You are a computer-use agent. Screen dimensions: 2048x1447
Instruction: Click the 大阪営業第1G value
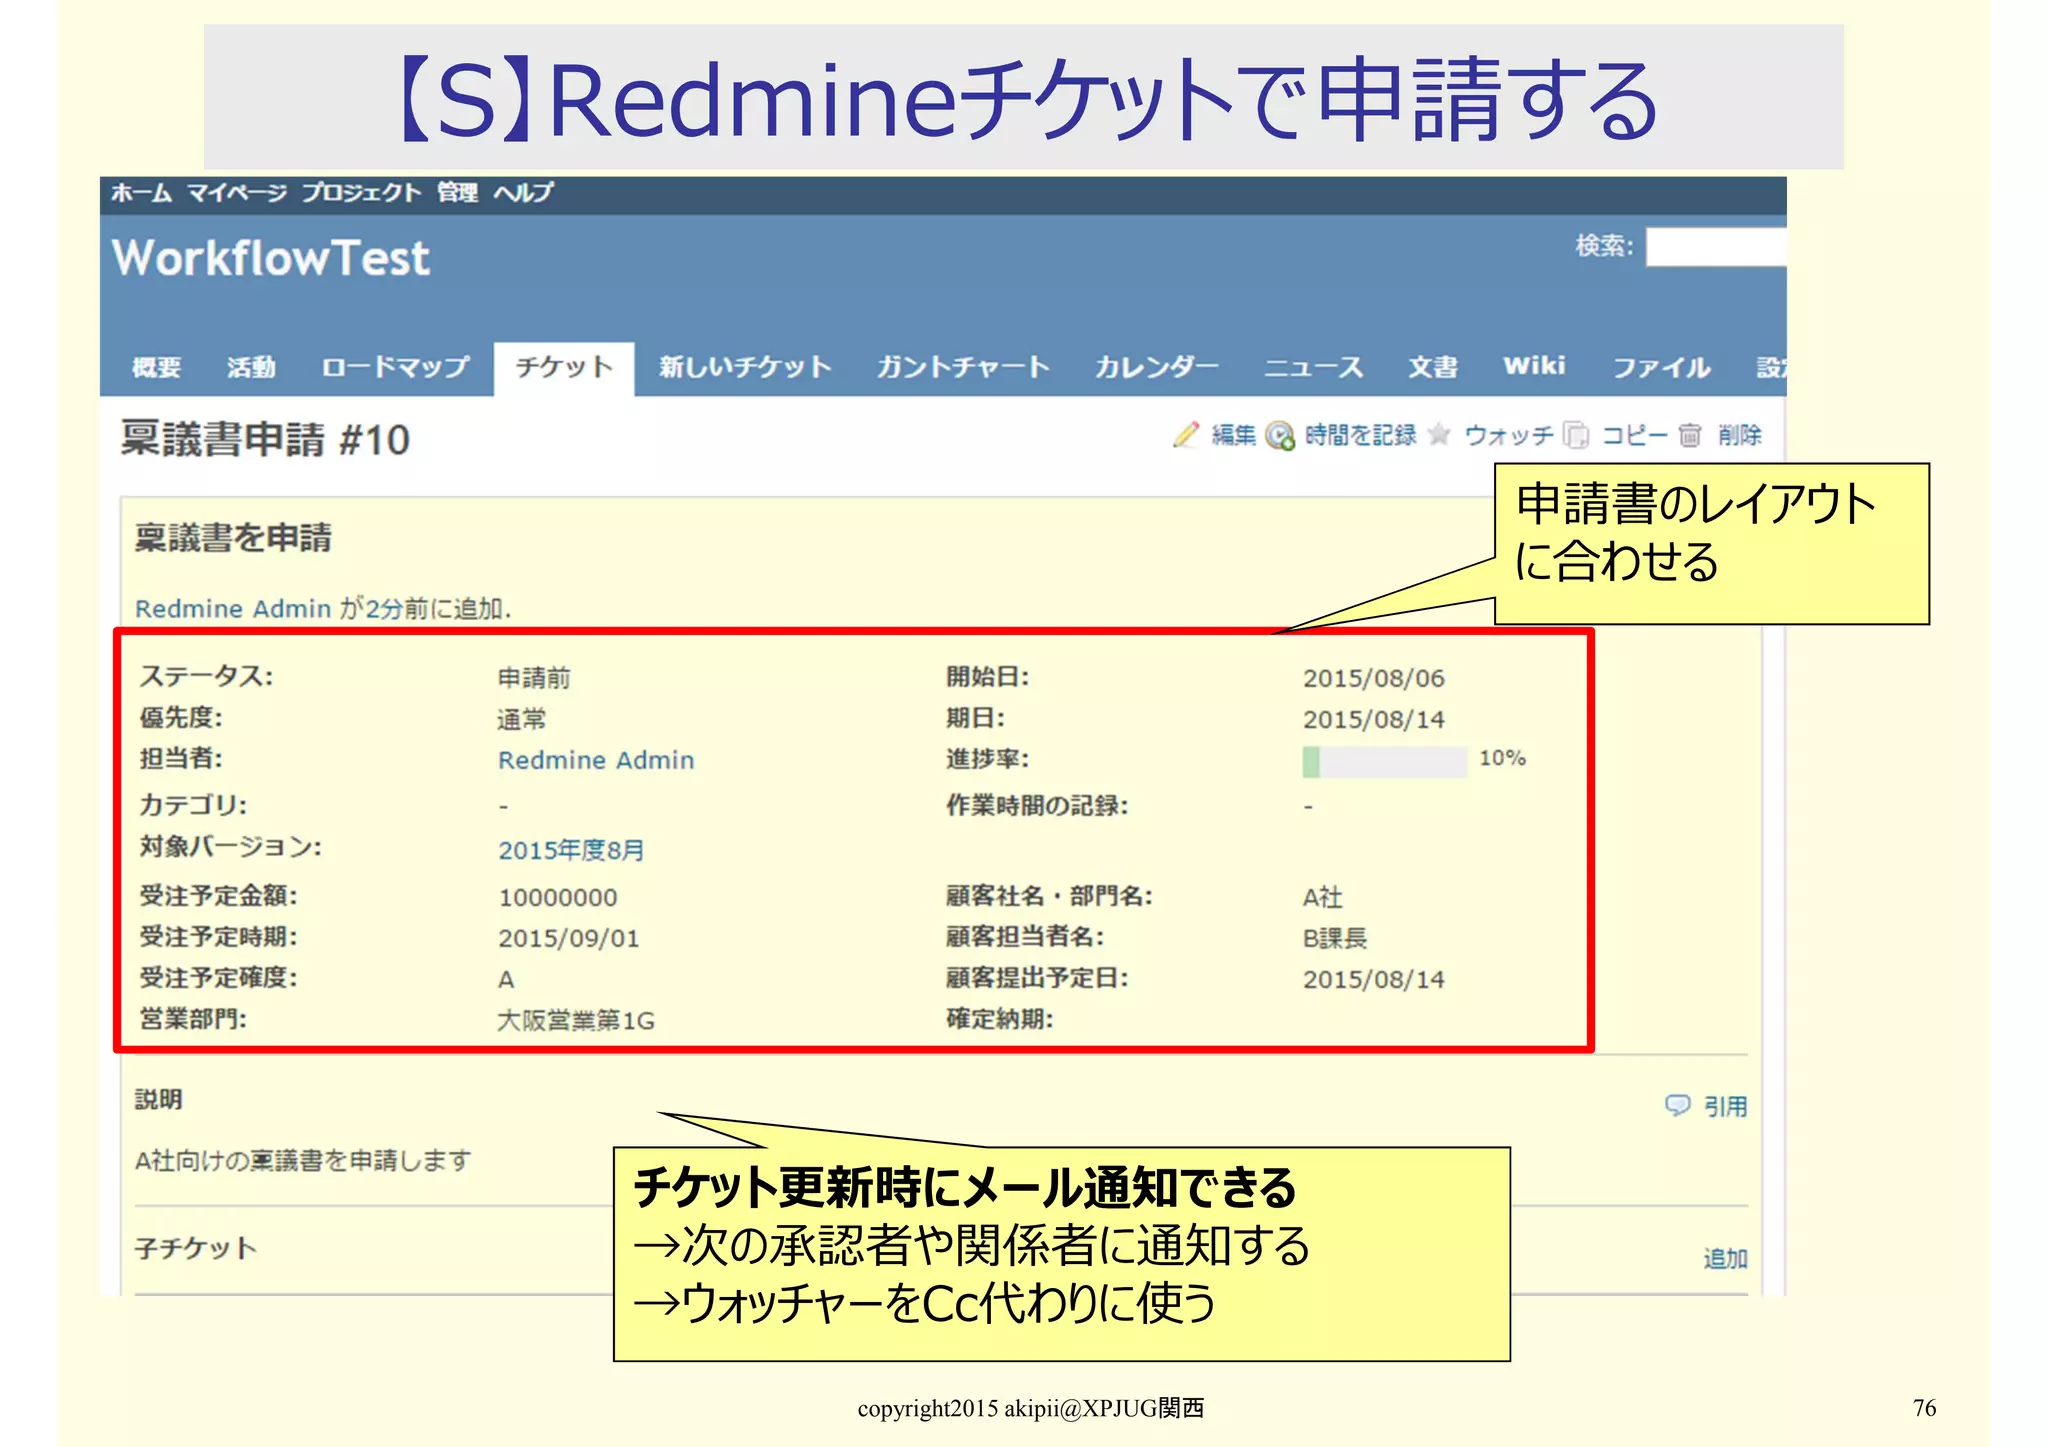coord(576,1020)
